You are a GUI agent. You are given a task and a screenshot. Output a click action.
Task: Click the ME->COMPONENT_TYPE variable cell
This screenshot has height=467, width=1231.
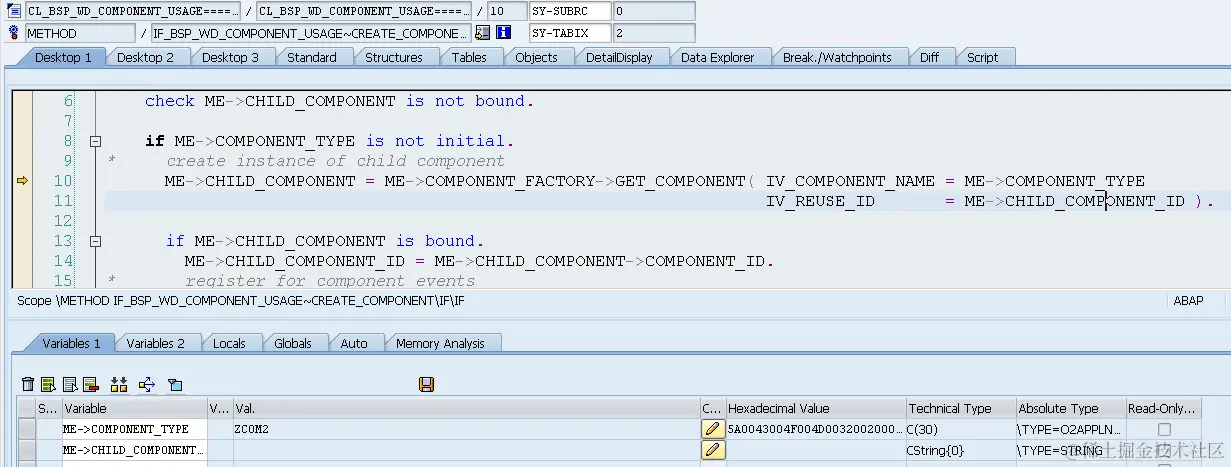click(x=134, y=429)
